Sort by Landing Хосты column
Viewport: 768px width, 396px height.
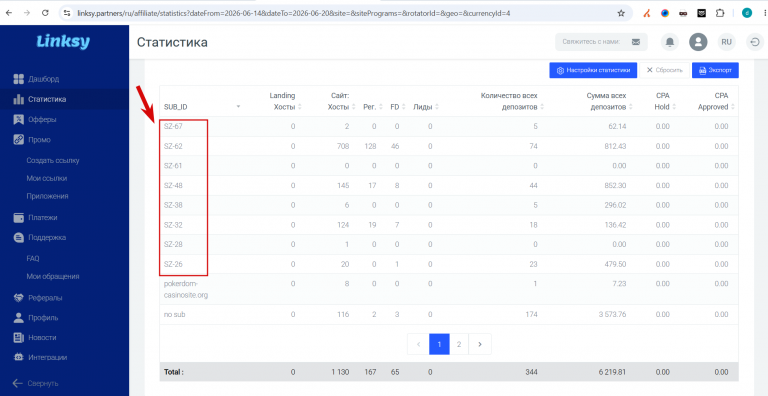[300, 107]
